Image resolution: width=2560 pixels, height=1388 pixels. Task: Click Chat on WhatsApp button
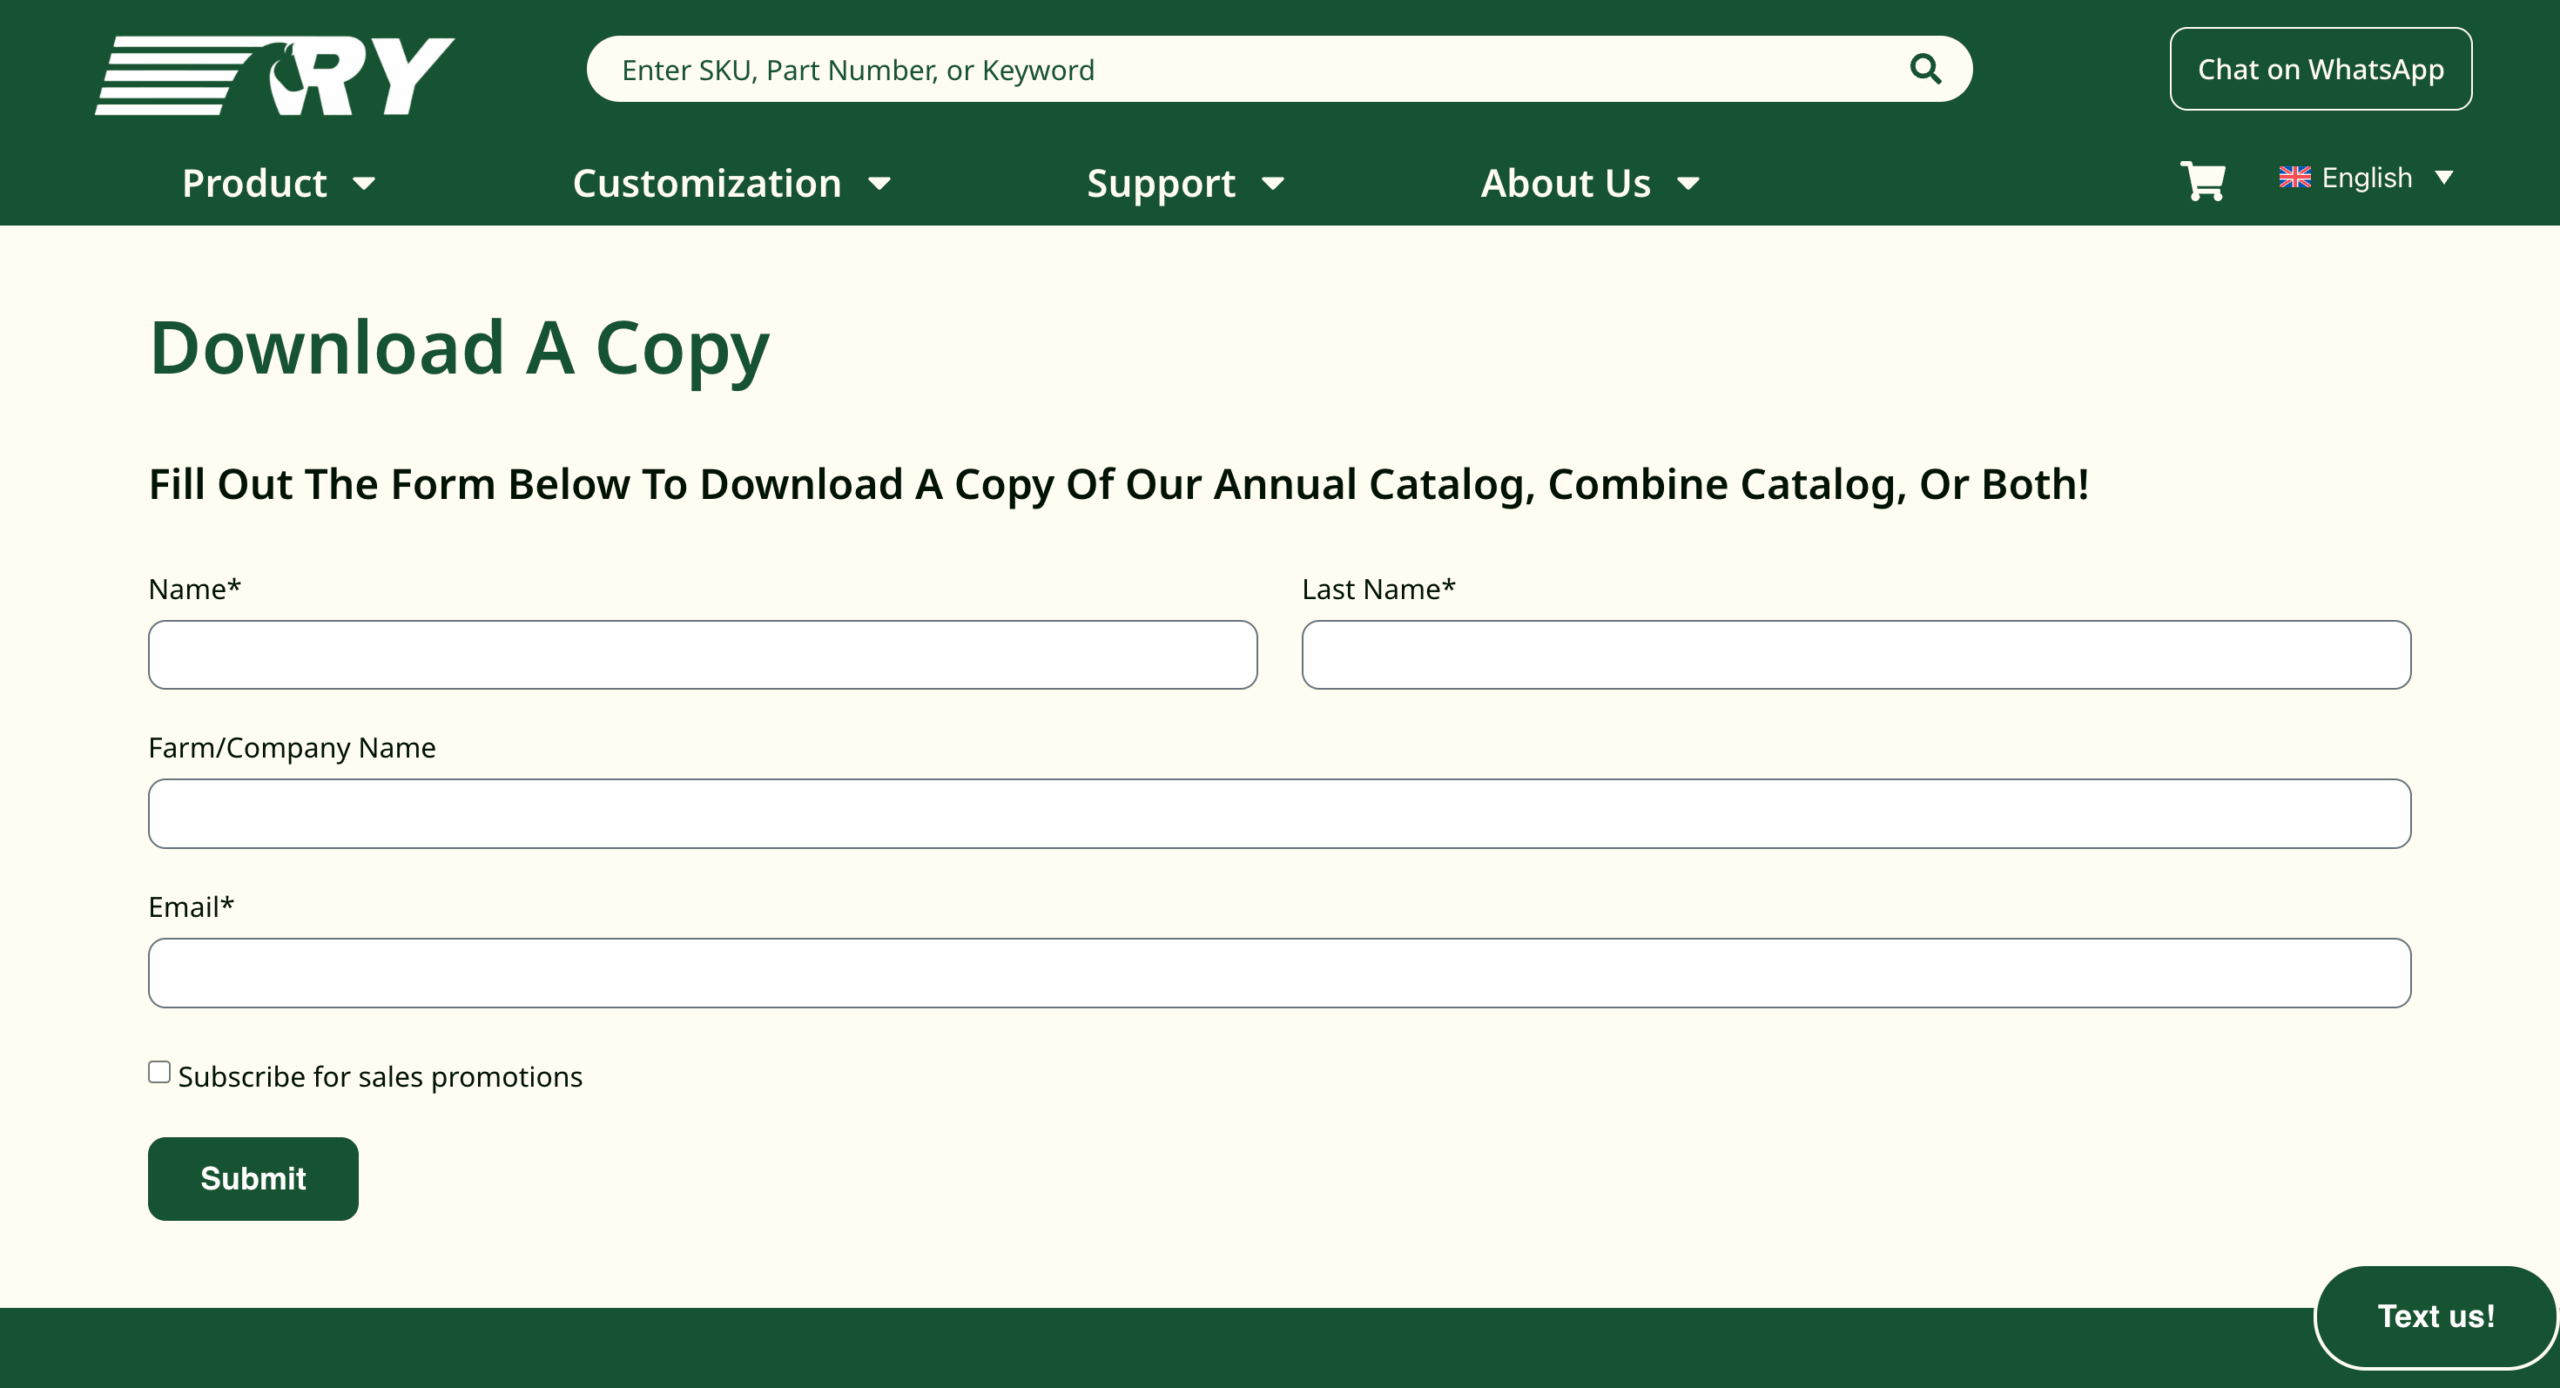2320,69
